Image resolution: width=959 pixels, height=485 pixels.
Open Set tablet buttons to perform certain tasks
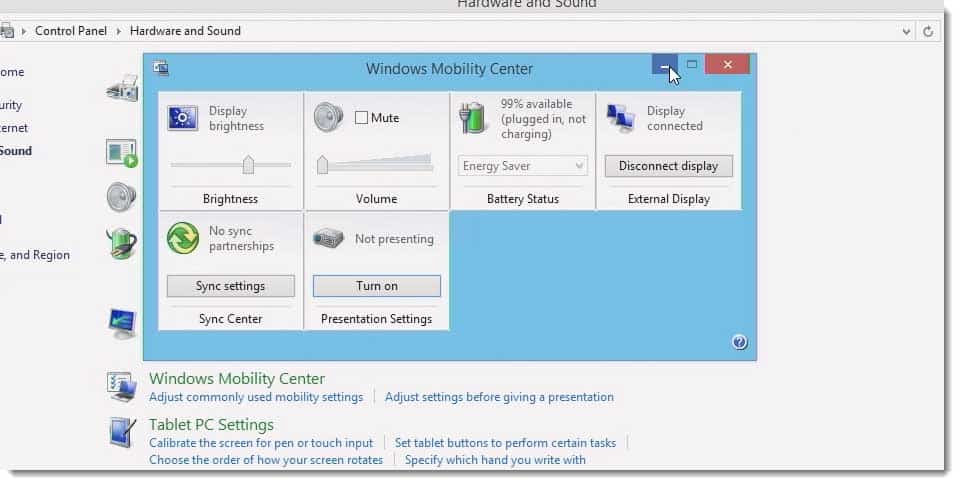pos(505,443)
